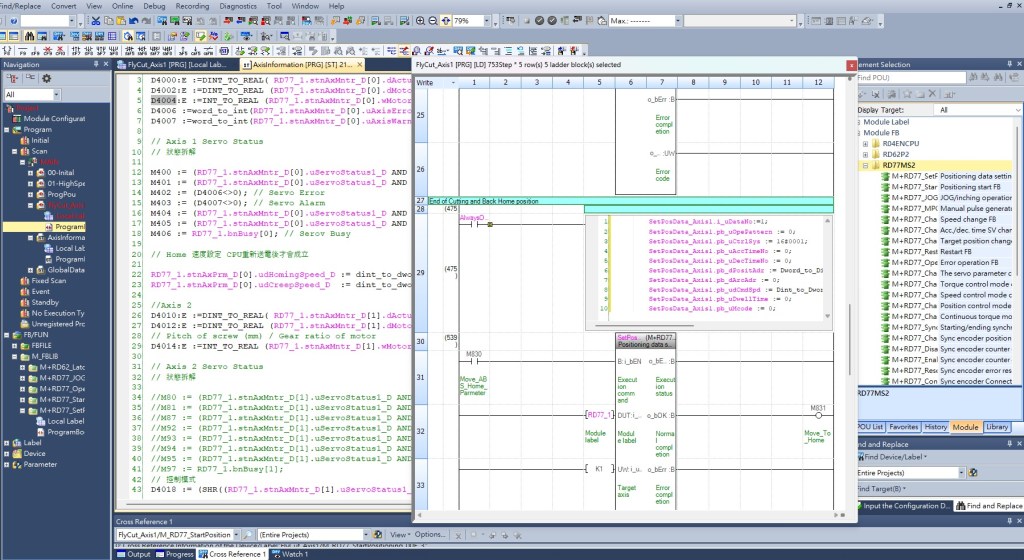
Task: Open the Online menu
Action: tap(122, 6)
